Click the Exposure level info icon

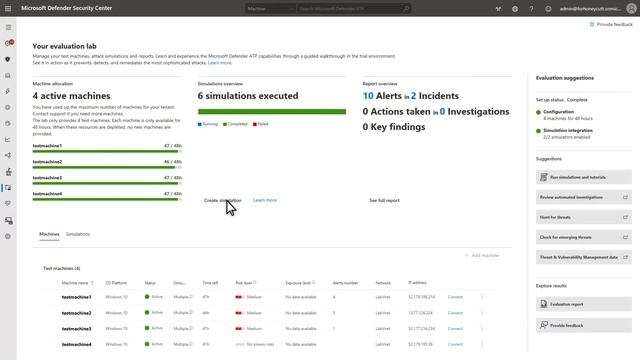click(x=313, y=282)
